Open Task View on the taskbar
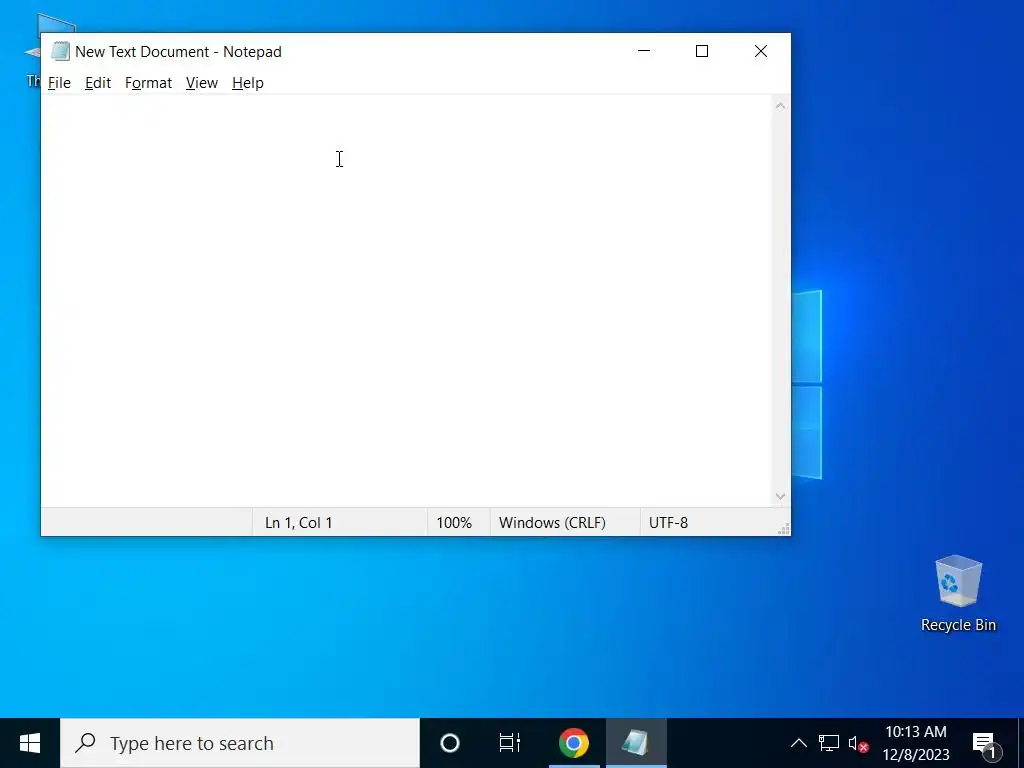This screenshot has height=768, width=1024. [x=509, y=743]
